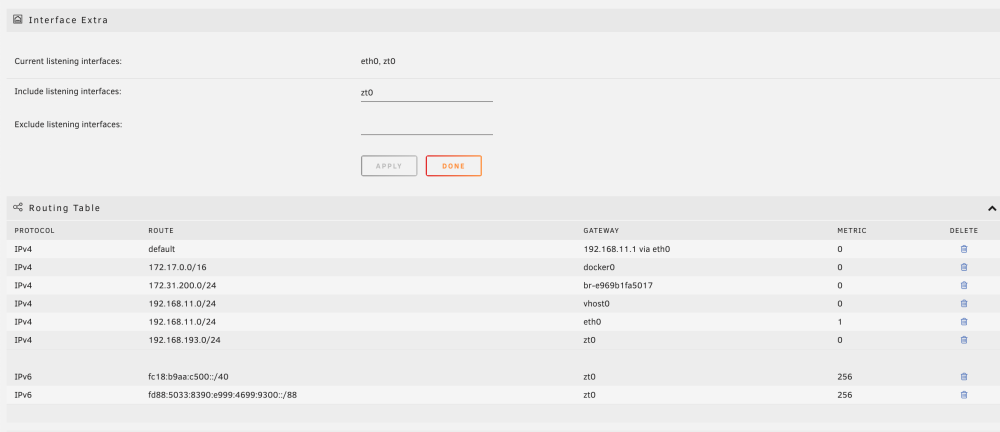Select the 192.168.193.0/24 route cell

click(x=184, y=340)
